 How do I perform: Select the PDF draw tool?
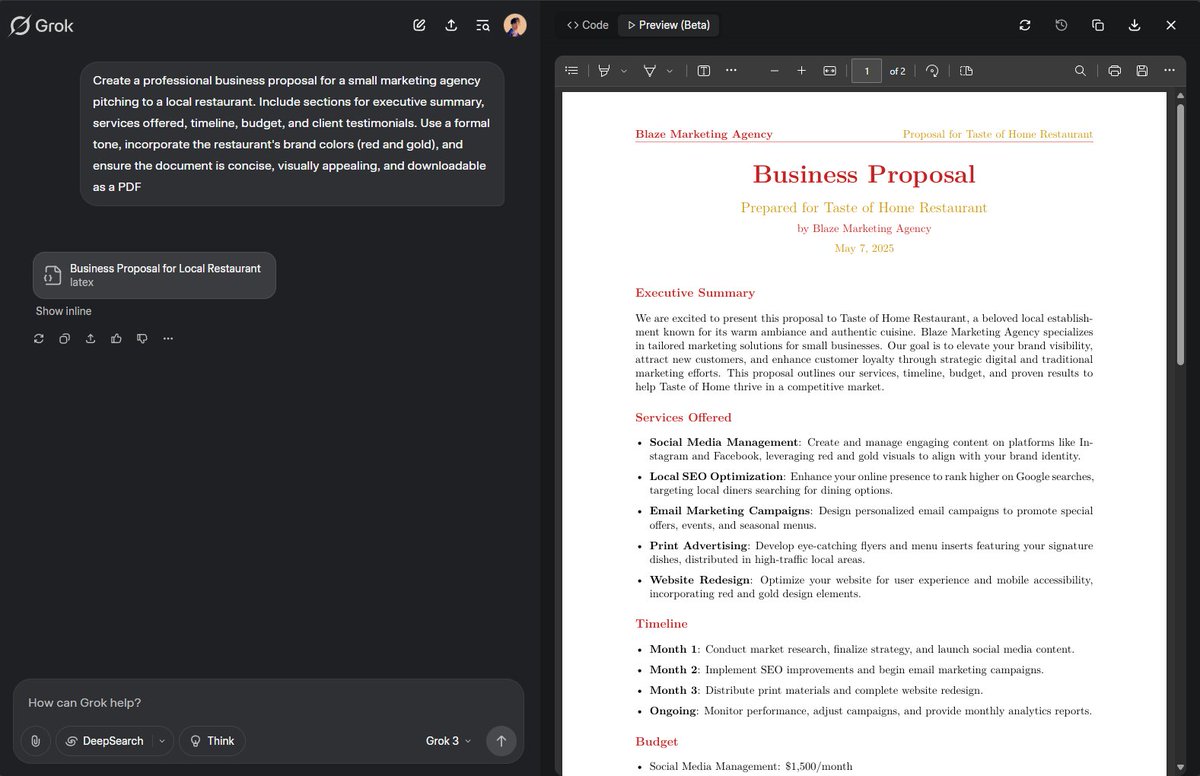click(x=650, y=70)
